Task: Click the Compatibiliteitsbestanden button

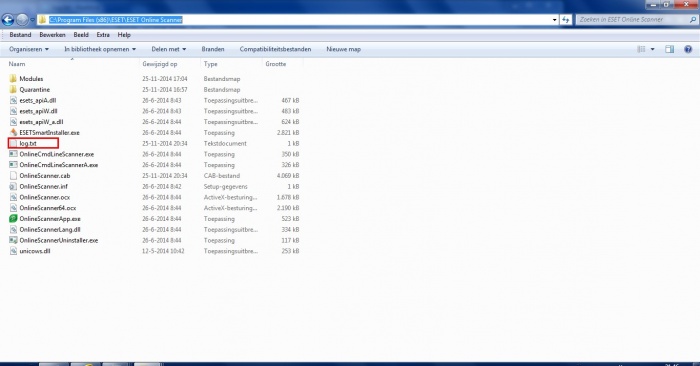Action: coord(275,49)
